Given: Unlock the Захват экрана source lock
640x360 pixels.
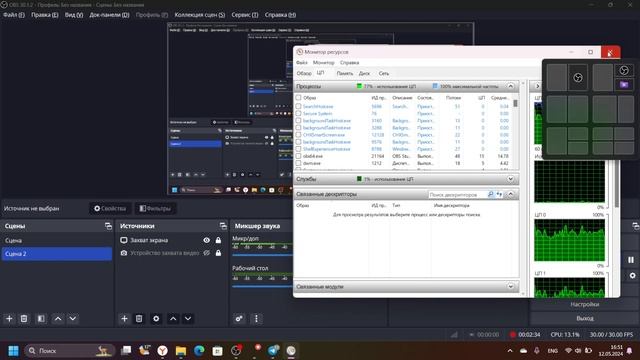Looking at the screenshot, I should point(218,240).
